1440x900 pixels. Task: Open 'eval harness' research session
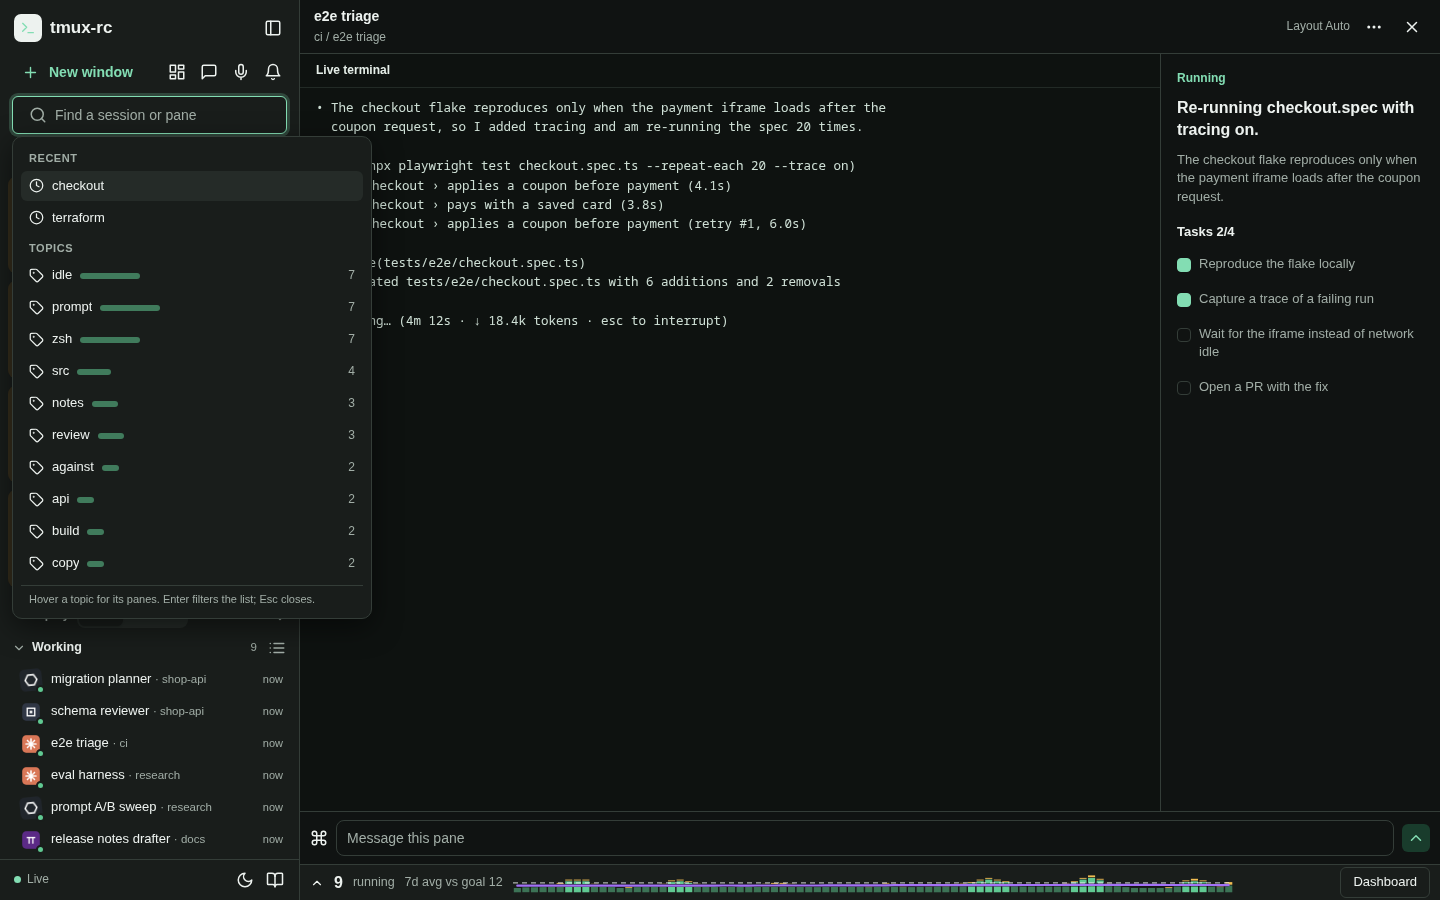pyautogui.click(x=152, y=776)
